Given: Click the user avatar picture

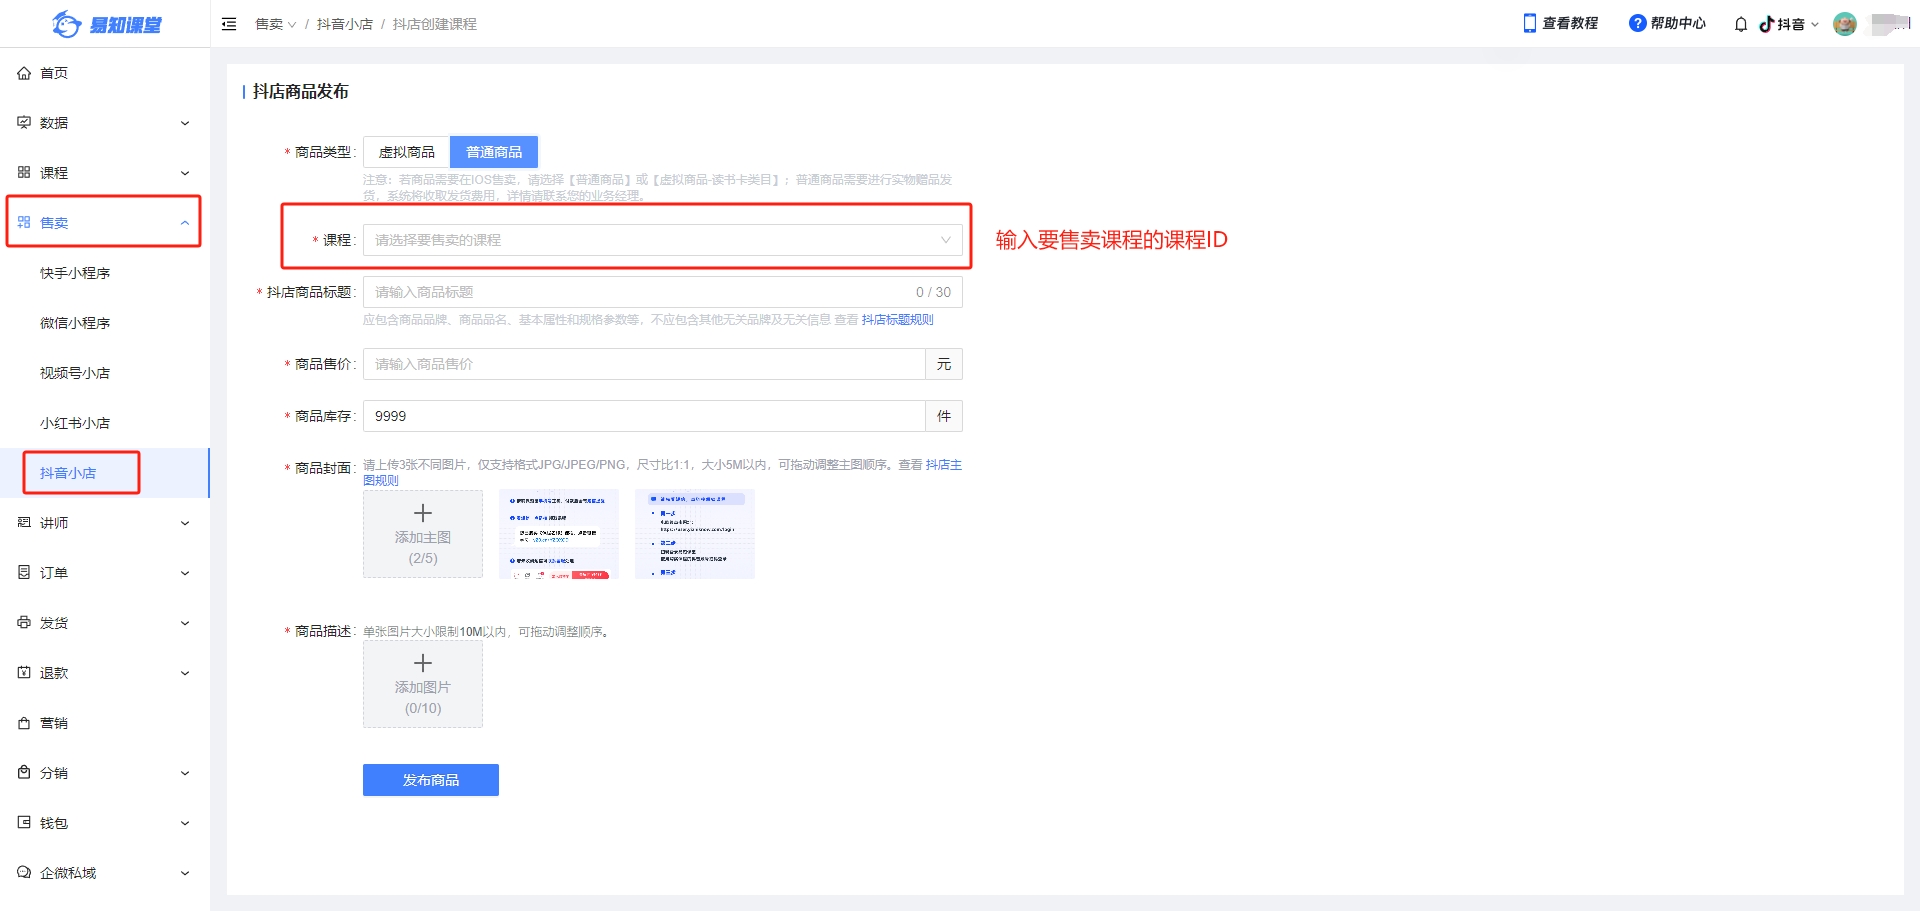Looking at the screenshot, I should pos(1845,24).
